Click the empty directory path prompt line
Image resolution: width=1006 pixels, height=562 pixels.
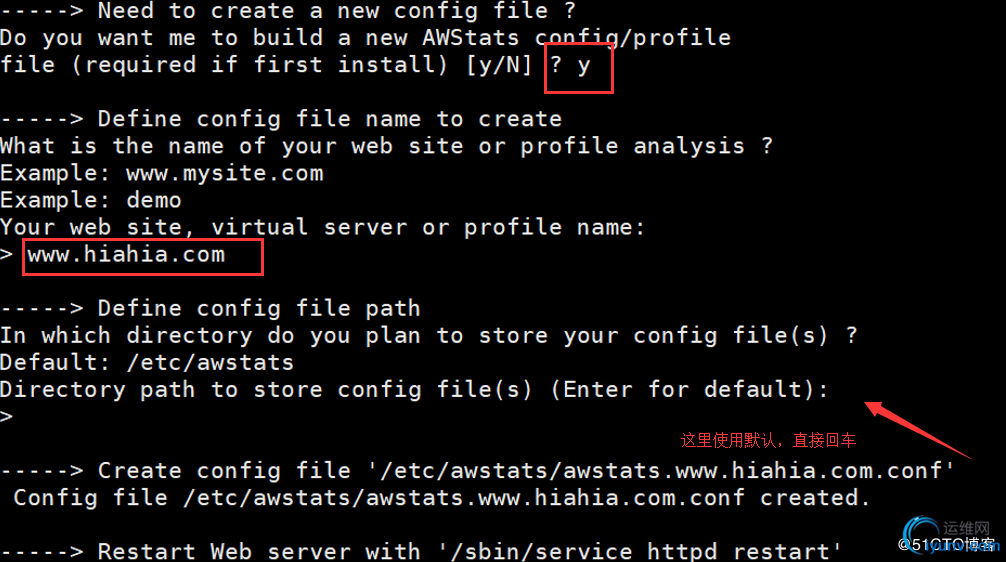pos(7,416)
